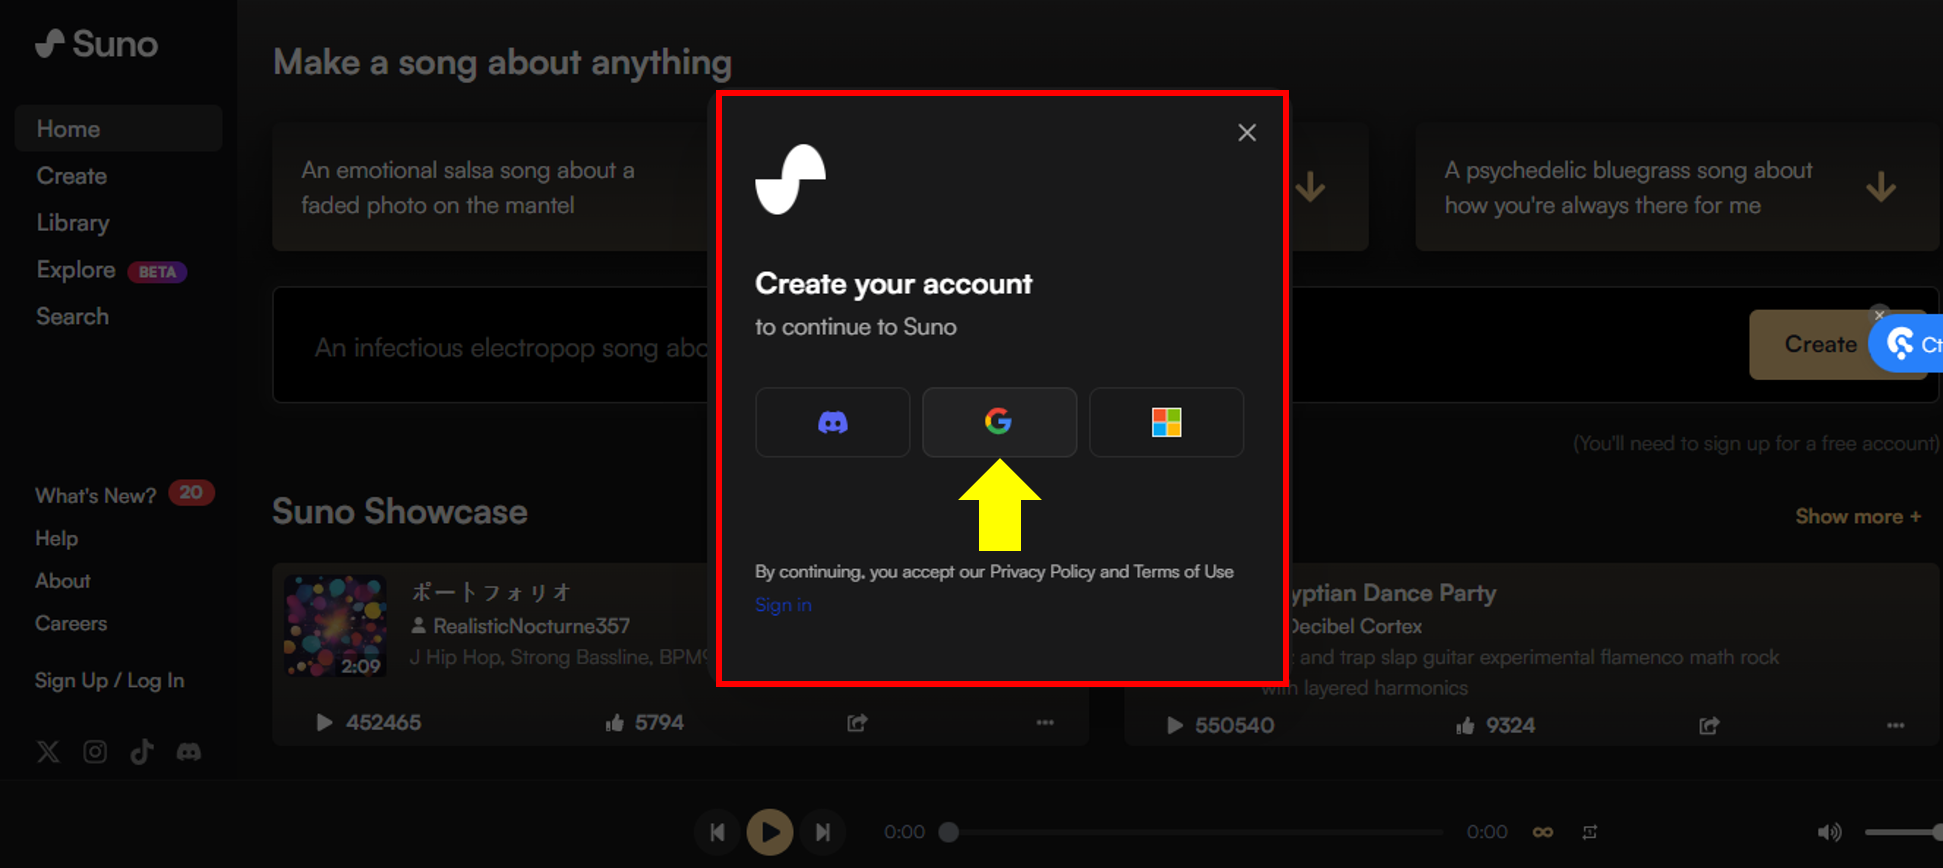The image size is (1943, 868).
Task: Like the song with 9324 likes
Action: [x=1465, y=725]
